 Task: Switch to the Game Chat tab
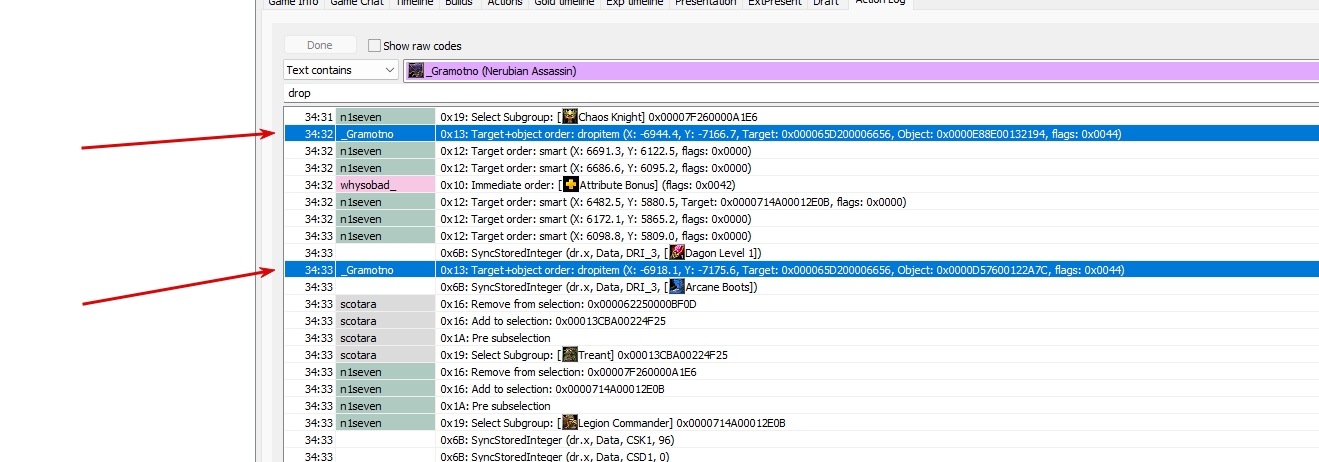356,3
